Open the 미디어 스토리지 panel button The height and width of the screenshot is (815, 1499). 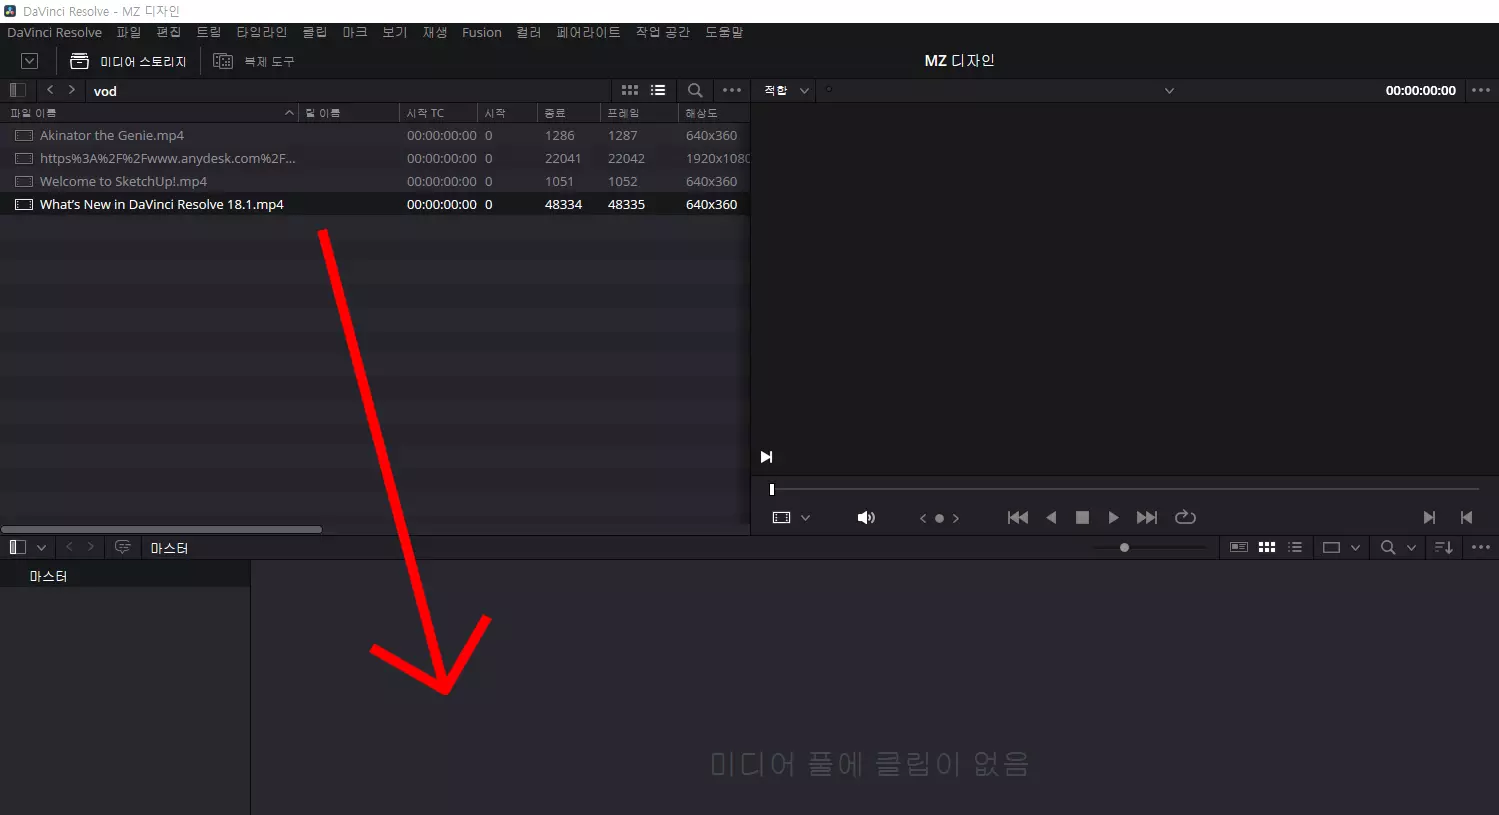click(128, 61)
